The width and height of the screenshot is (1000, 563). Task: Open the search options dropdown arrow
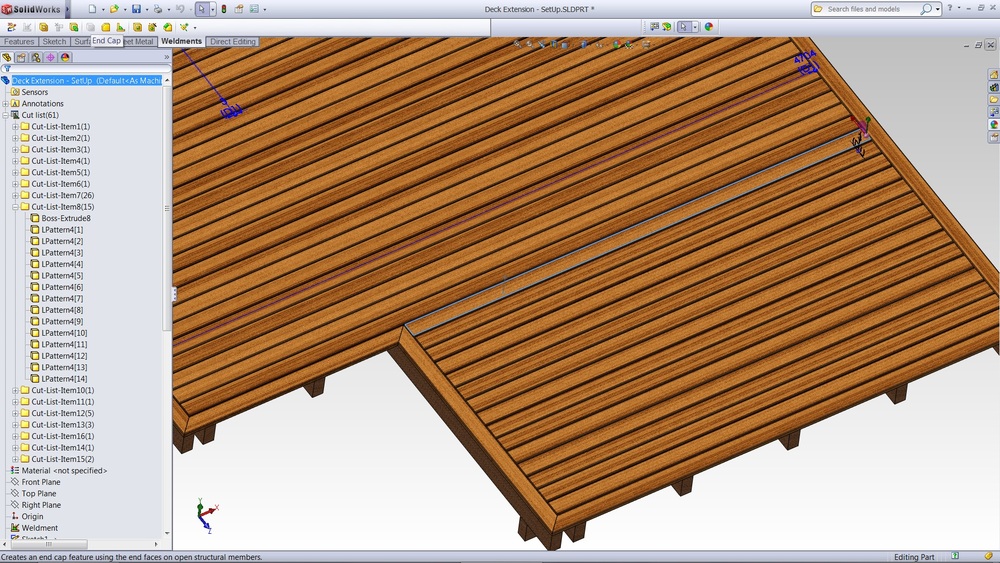pos(938,9)
